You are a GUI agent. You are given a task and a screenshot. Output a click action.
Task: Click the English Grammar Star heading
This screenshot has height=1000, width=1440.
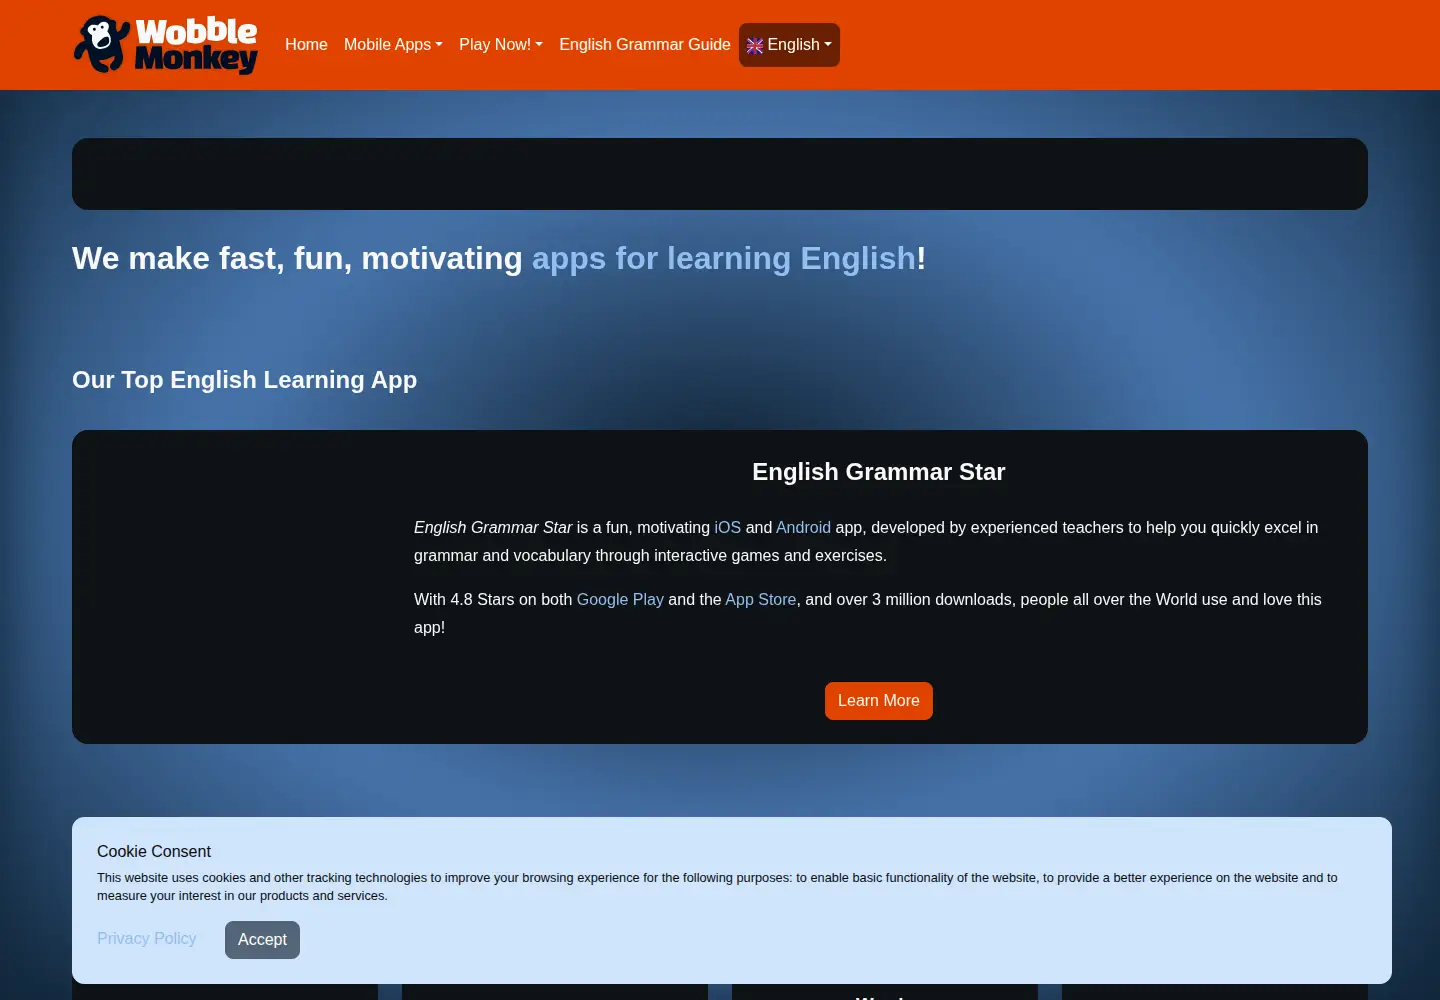point(879,472)
